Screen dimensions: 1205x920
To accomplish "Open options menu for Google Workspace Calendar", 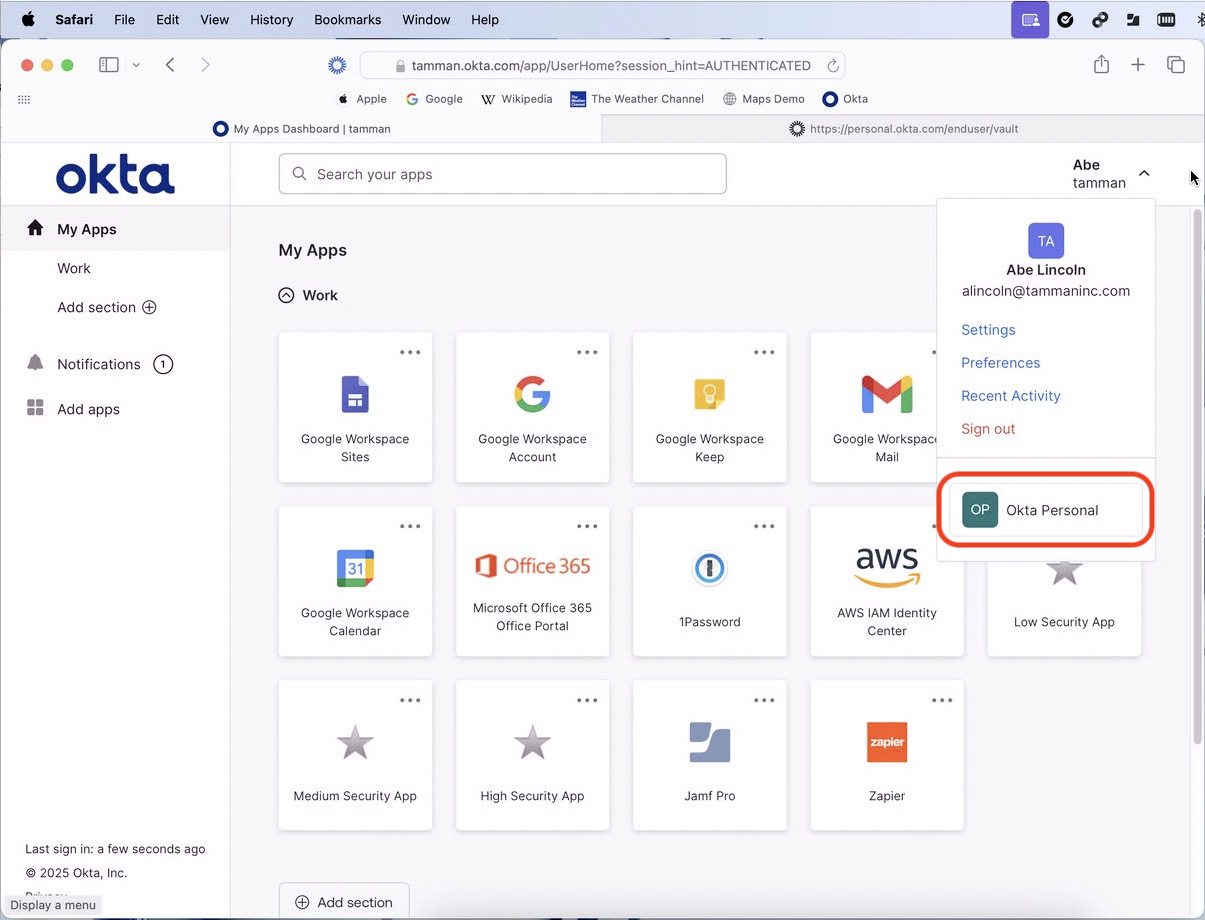I will point(410,526).
